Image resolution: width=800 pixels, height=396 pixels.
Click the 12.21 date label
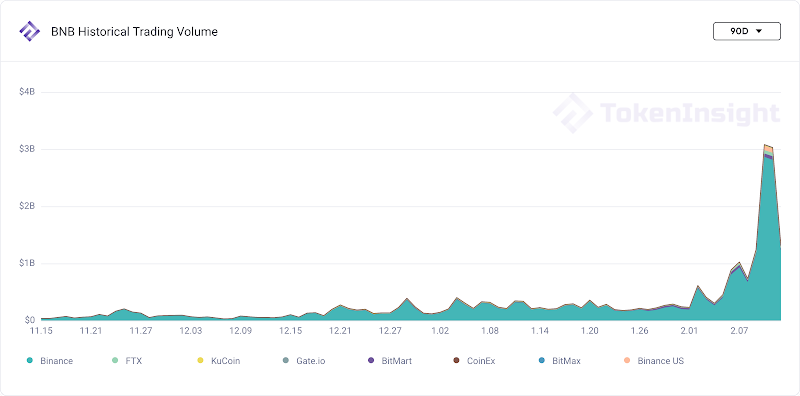coord(340,331)
